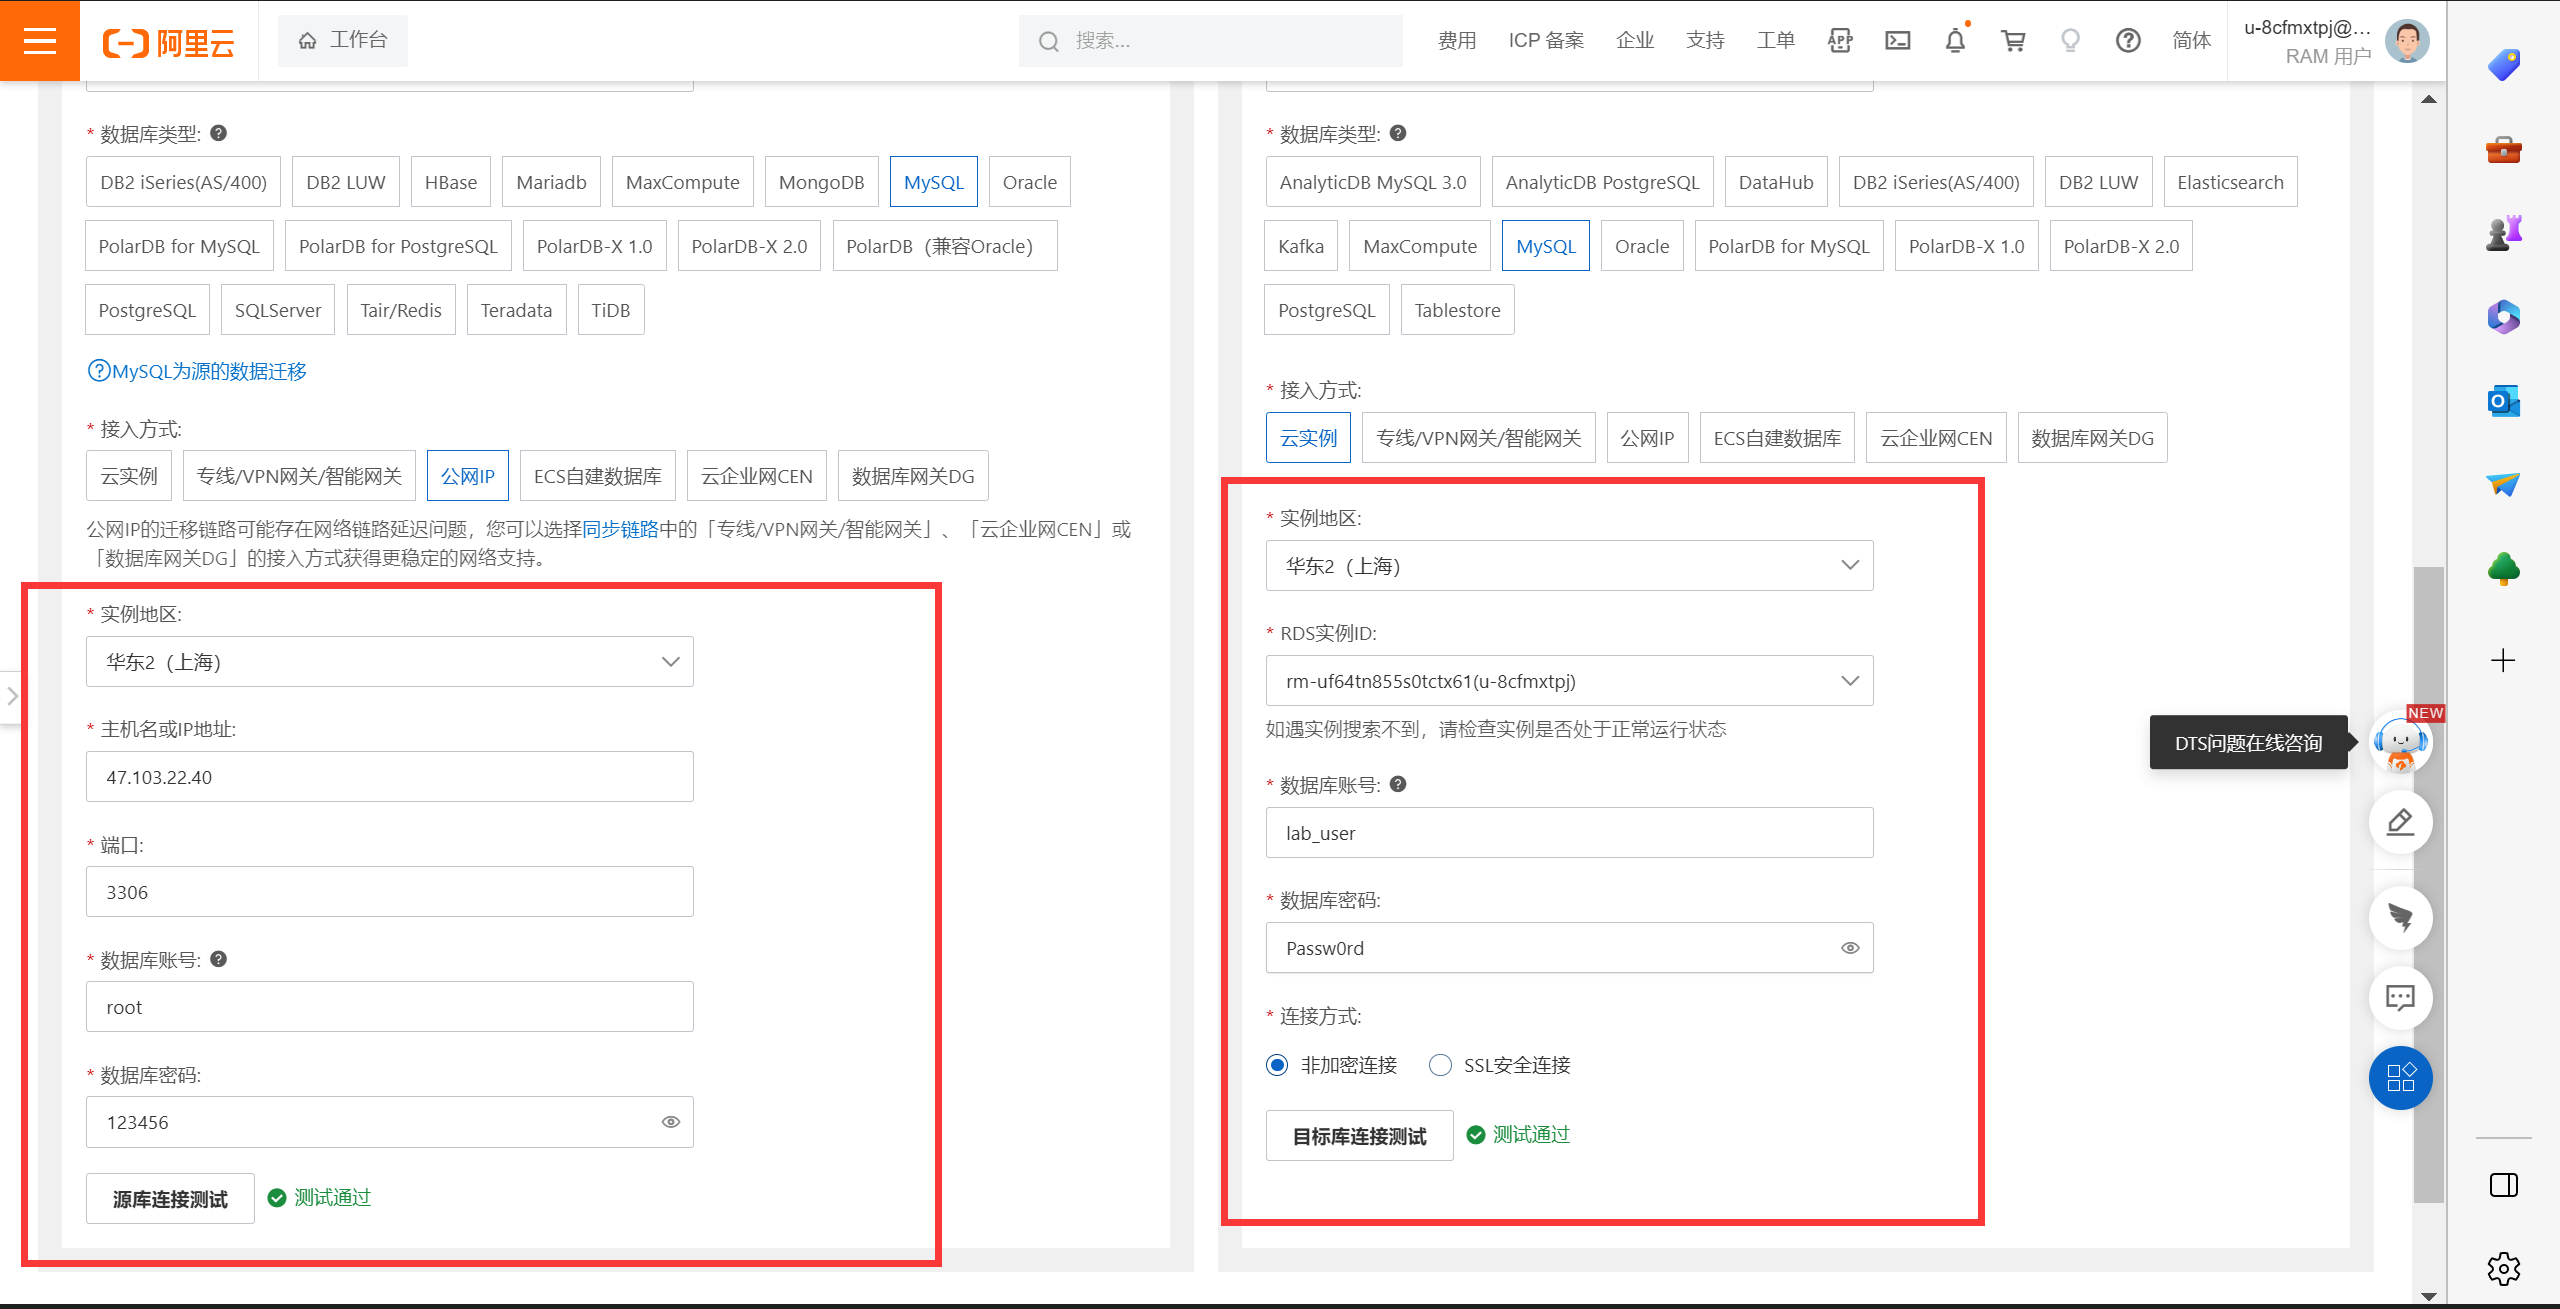Open the paper plane icon in sidebar

[2504, 485]
